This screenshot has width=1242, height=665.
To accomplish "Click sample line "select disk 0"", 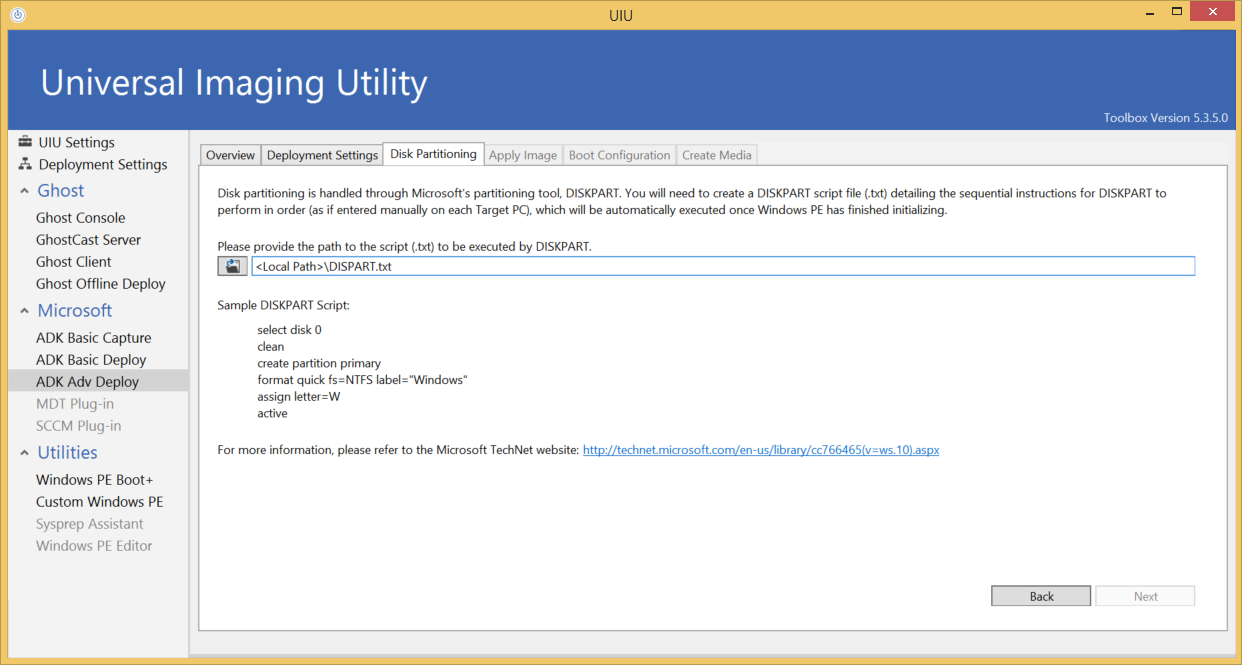I will pyautogui.click(x=289, y=330).
